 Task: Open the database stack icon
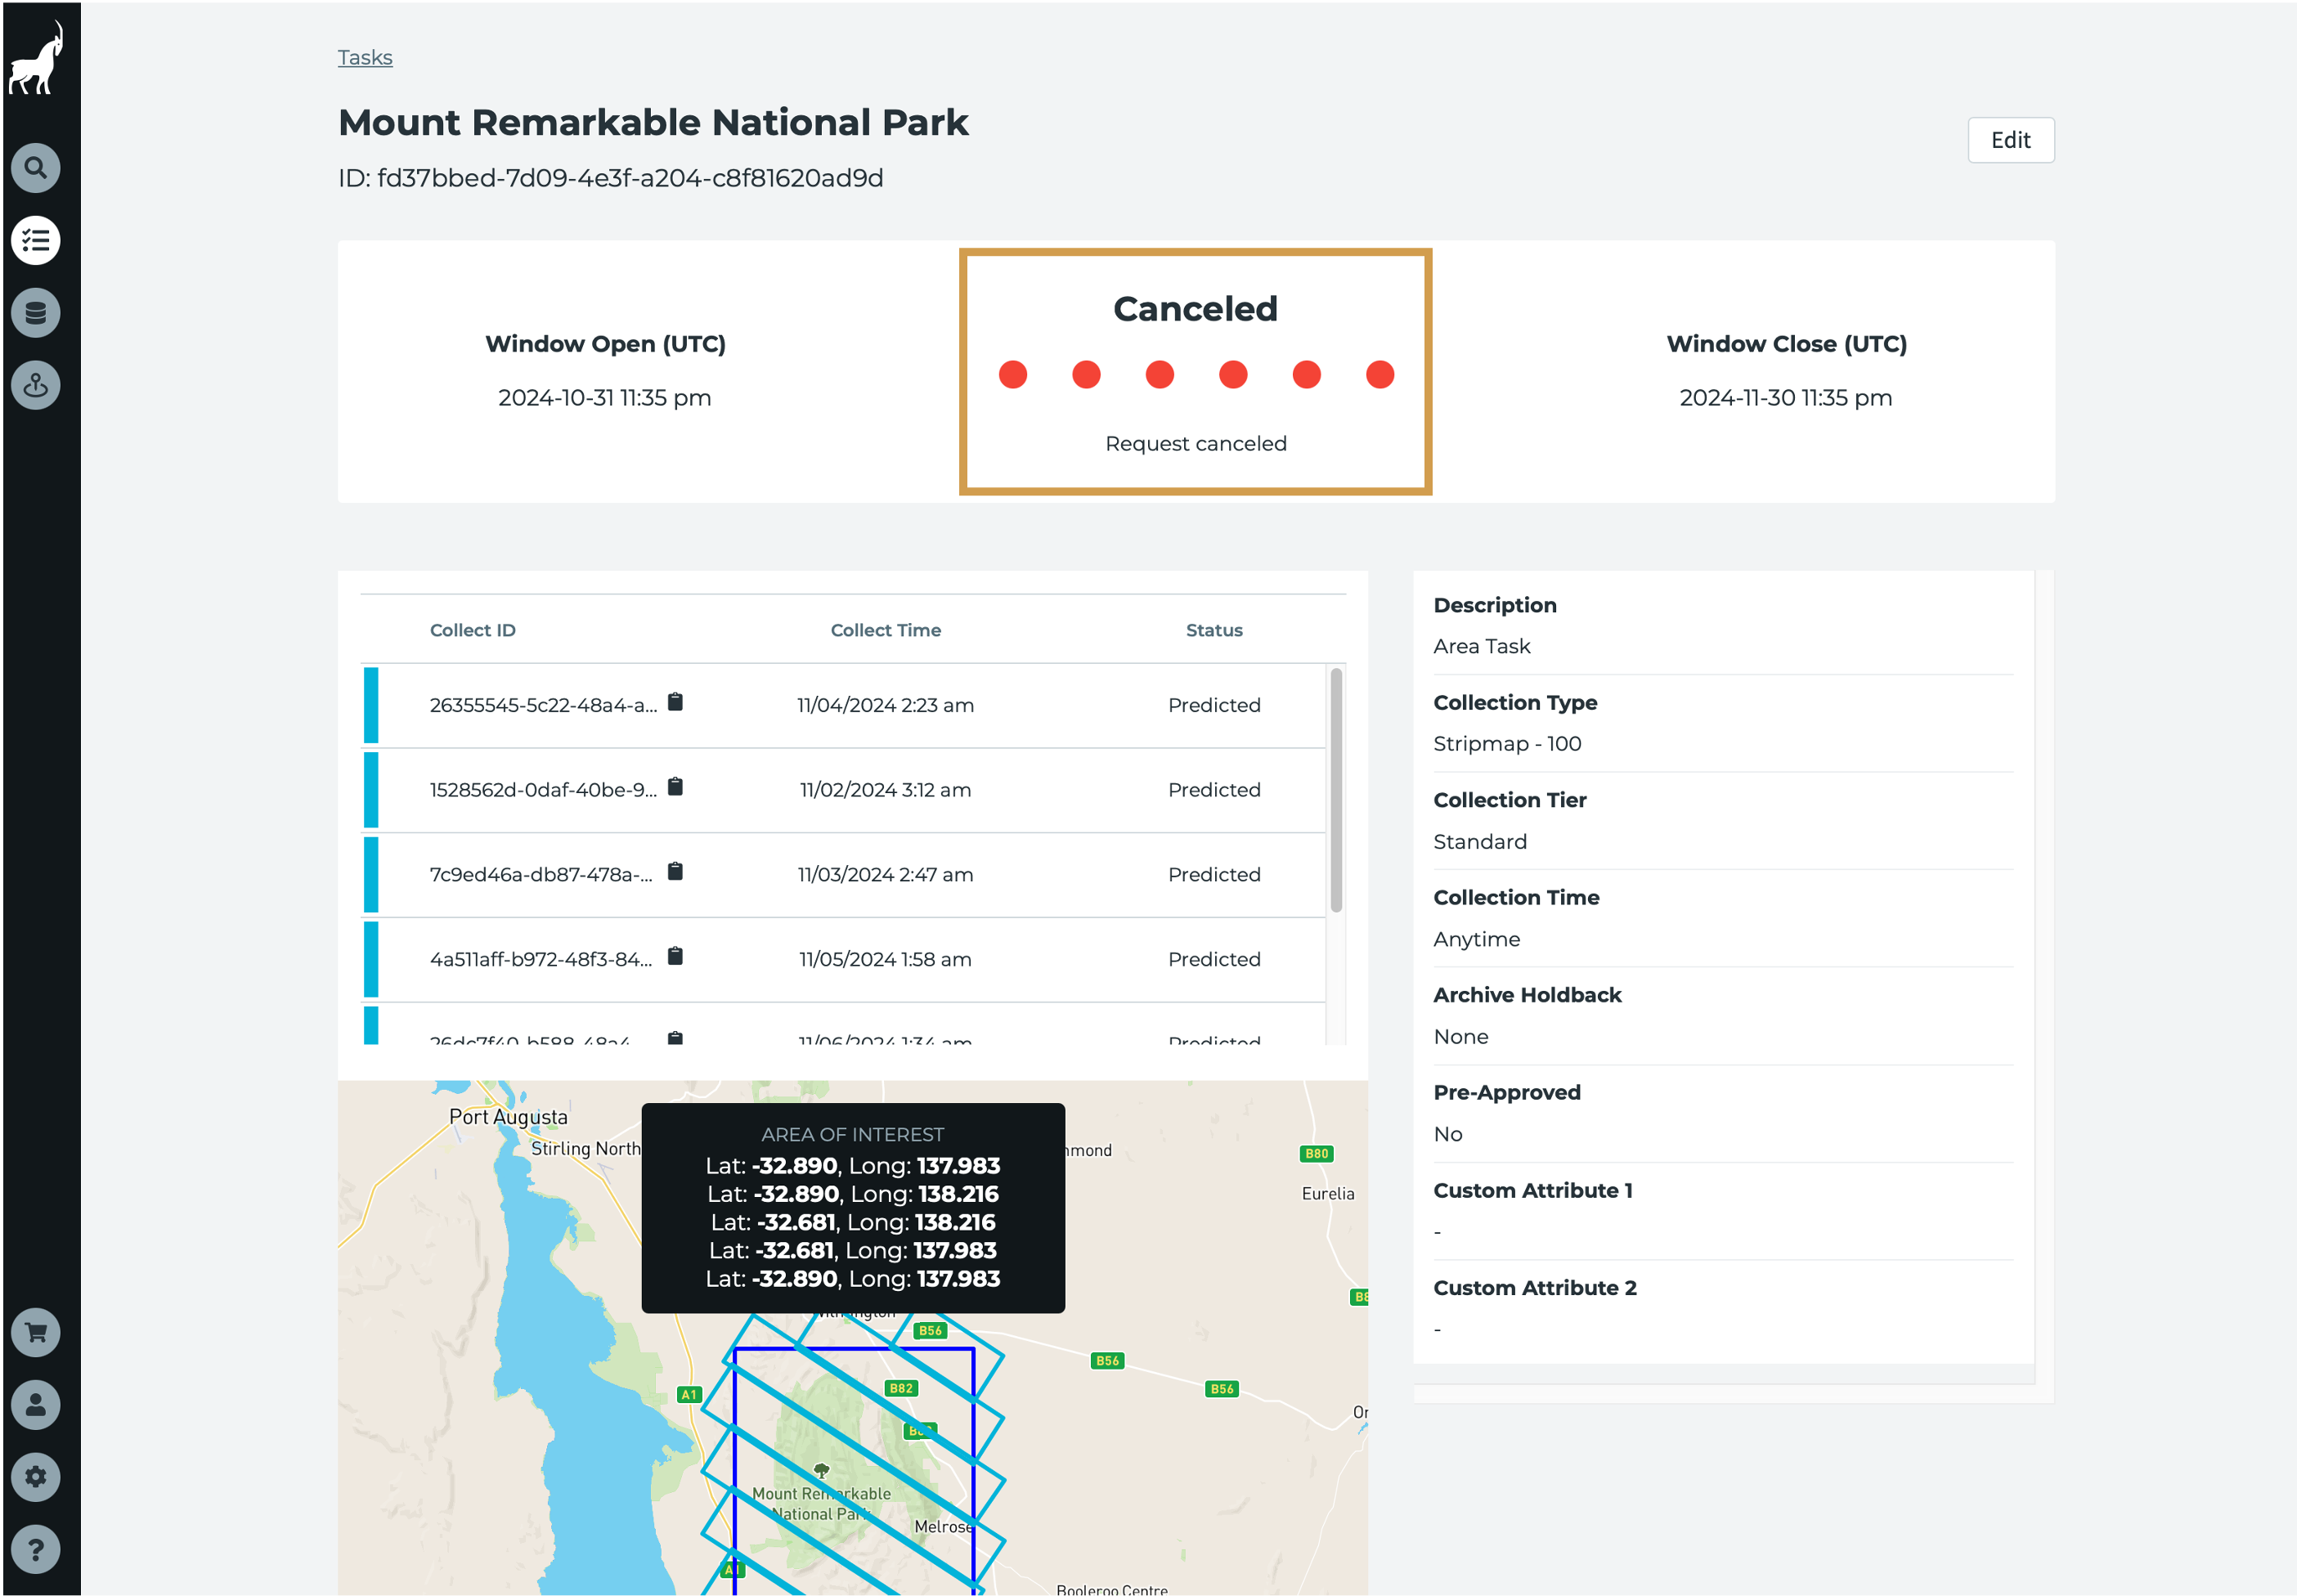(36, 313)
